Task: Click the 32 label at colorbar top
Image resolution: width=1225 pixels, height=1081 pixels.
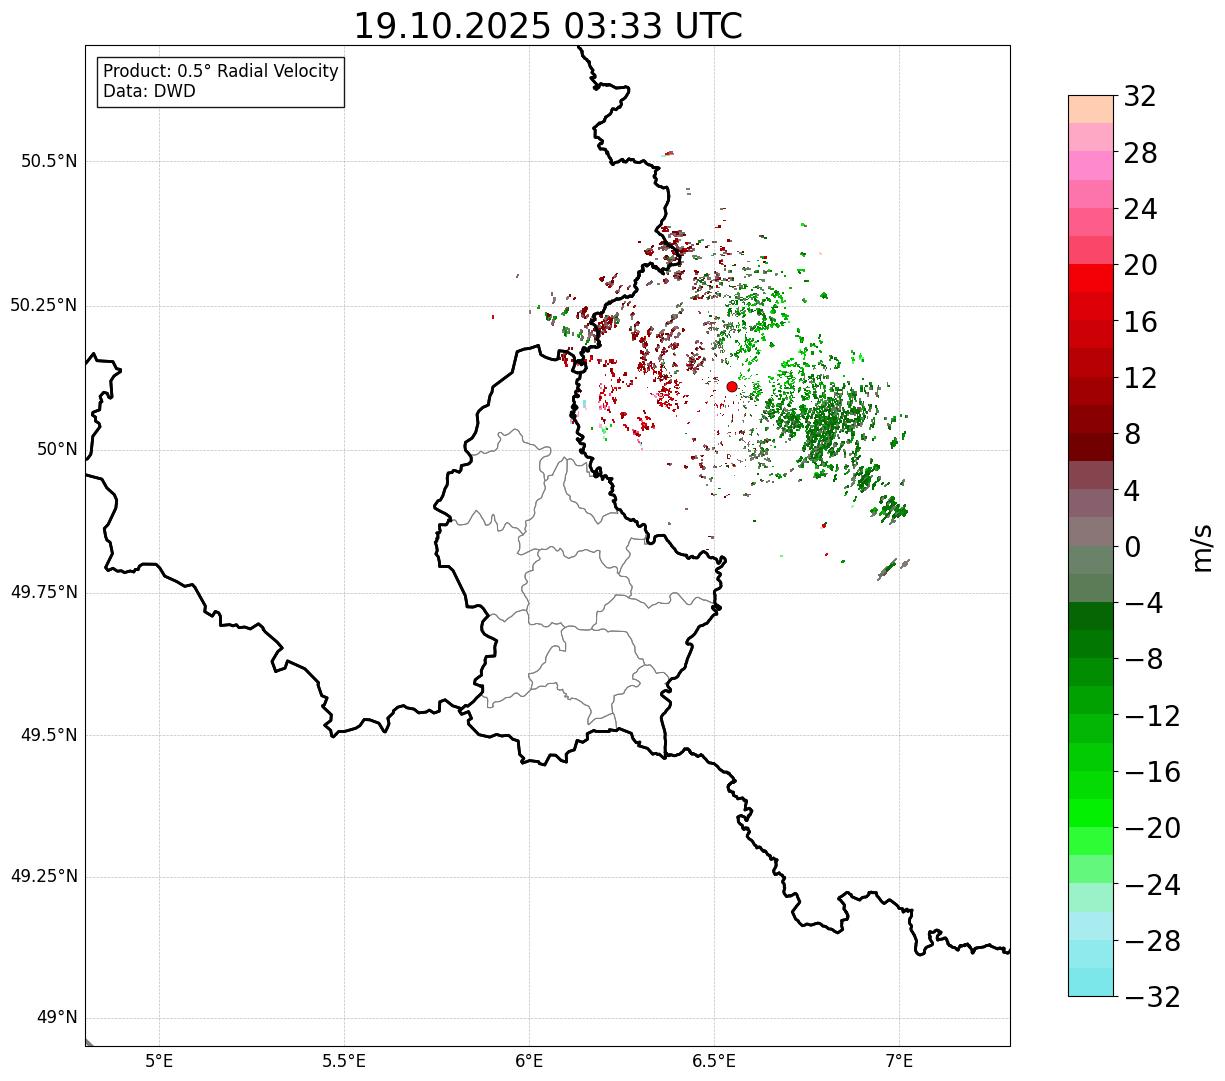Action: 1140,97
